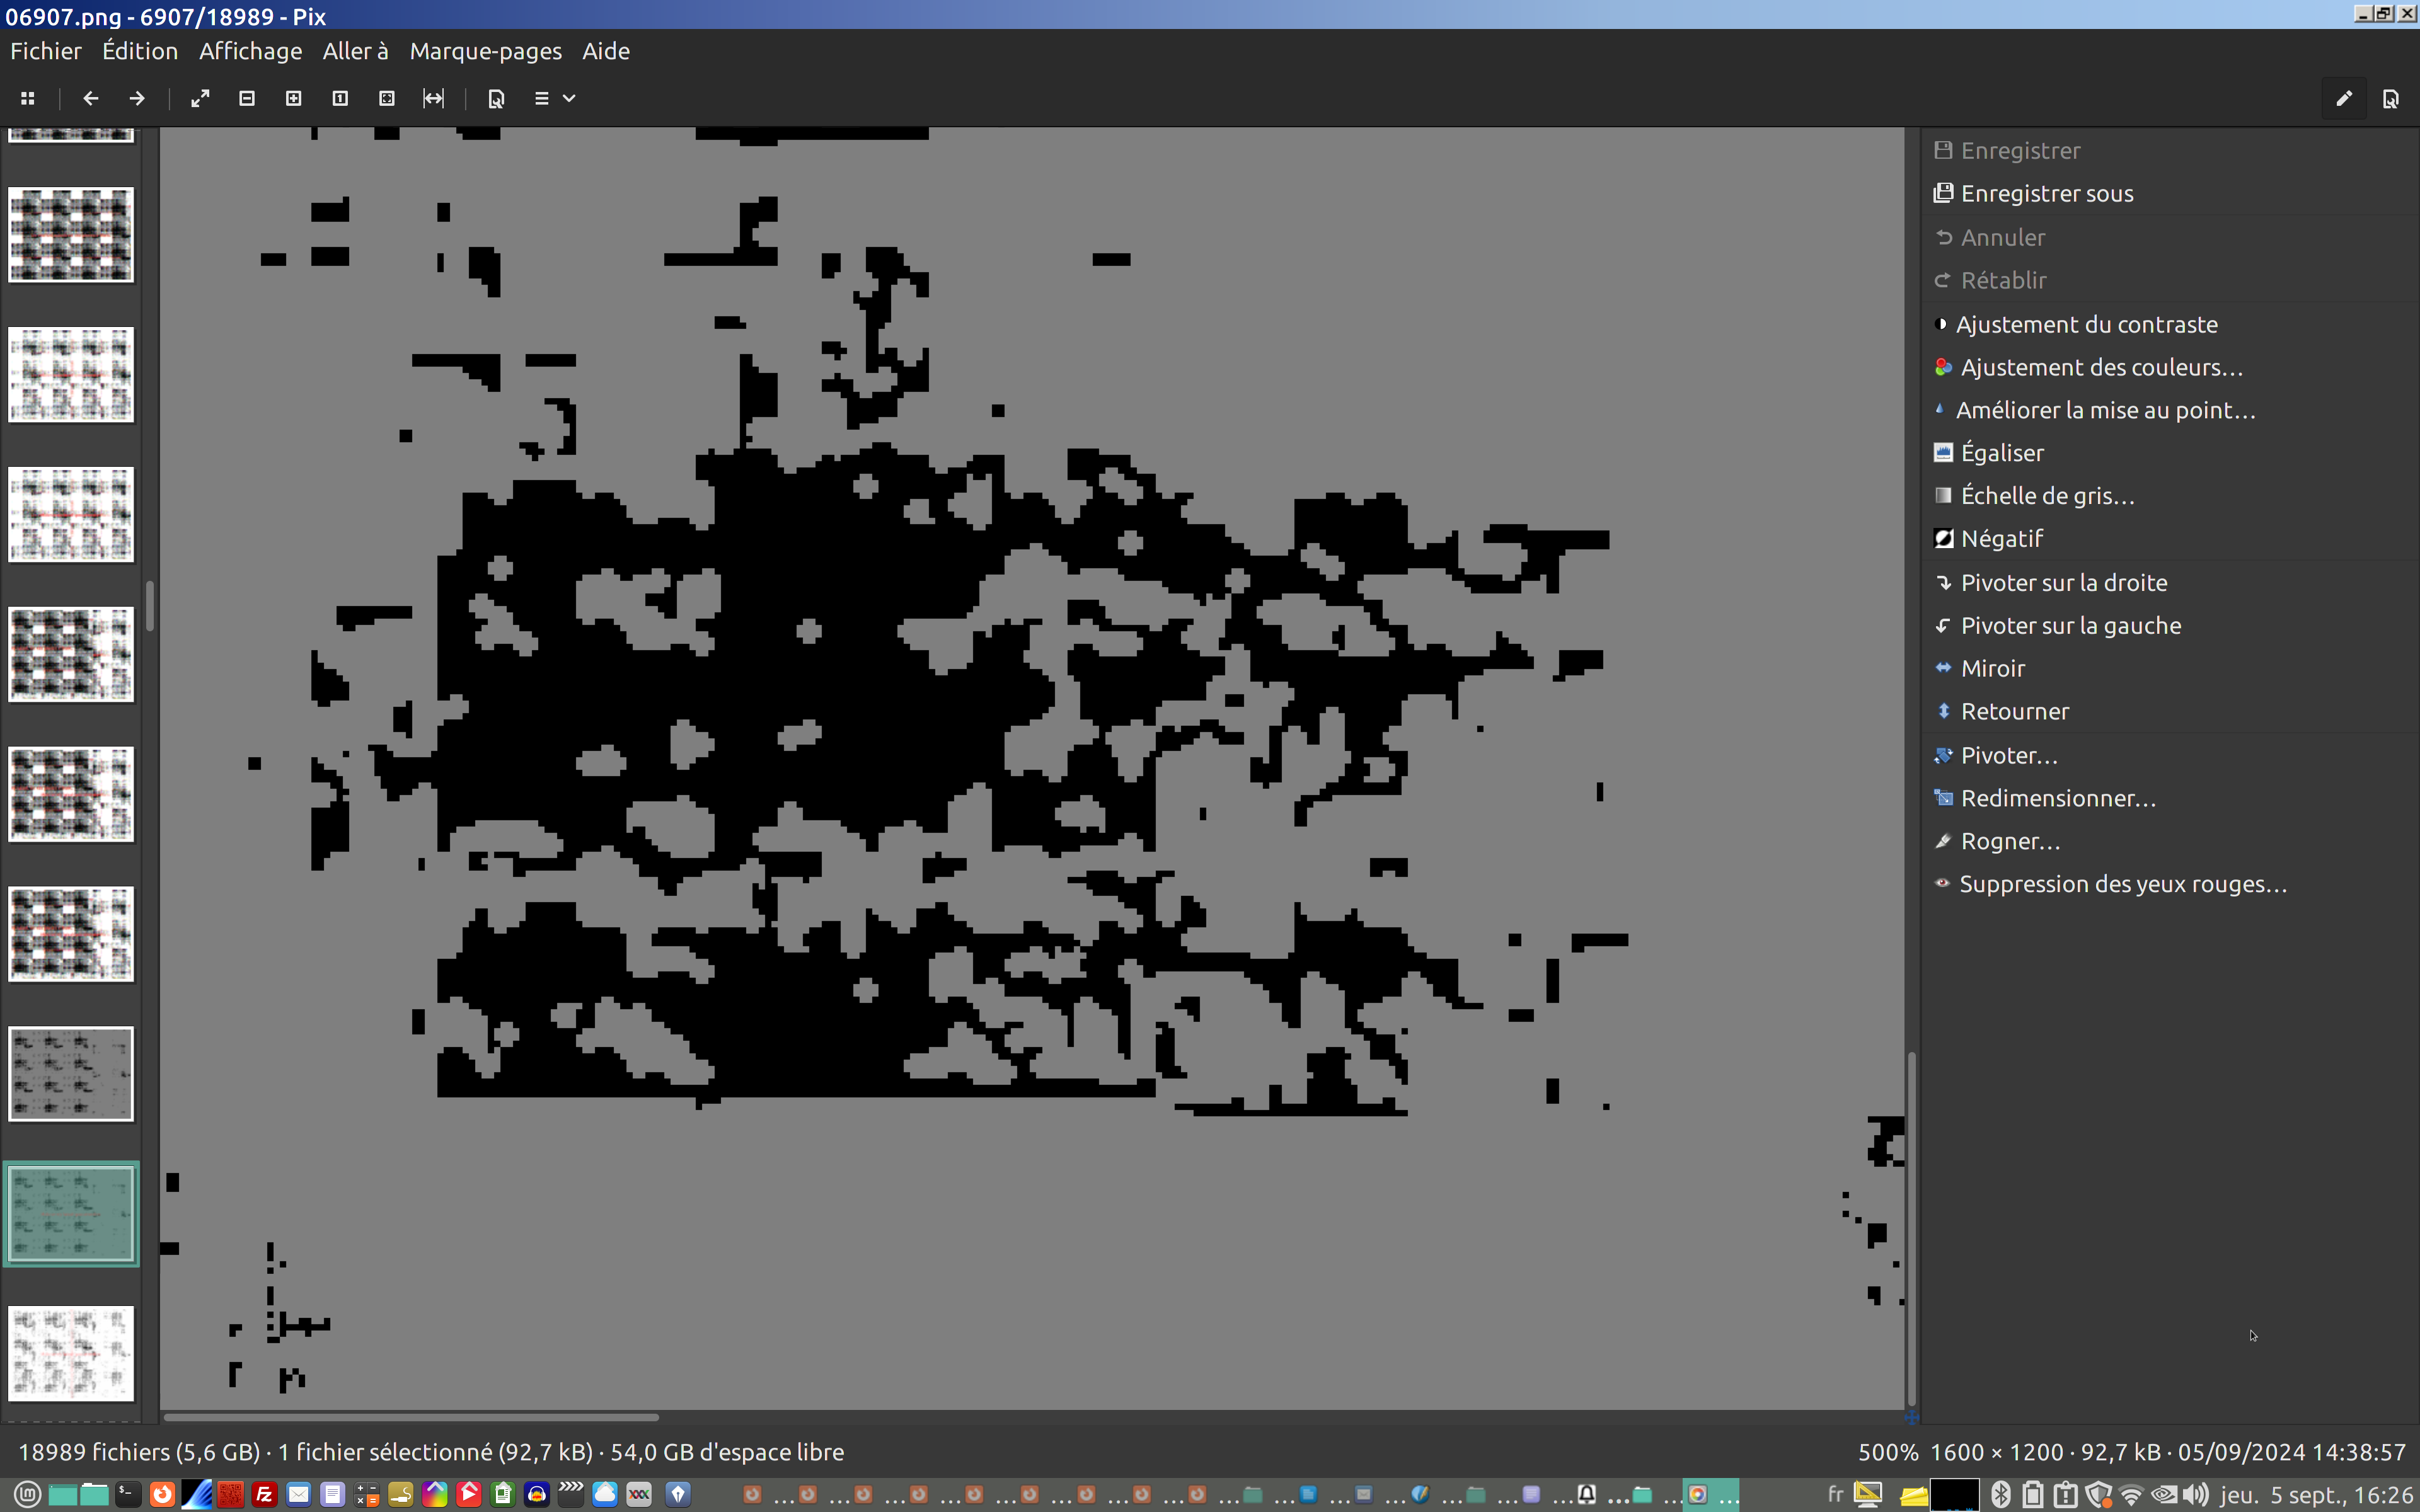The image size is (2420, 1512).
Task: Click the zoom out icon
Action: coord(247,98)
